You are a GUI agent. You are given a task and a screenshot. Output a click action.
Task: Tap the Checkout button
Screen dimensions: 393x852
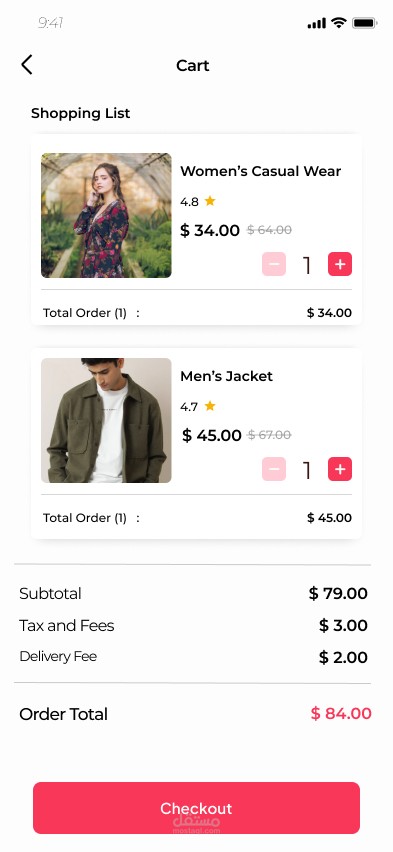[196, 808]
